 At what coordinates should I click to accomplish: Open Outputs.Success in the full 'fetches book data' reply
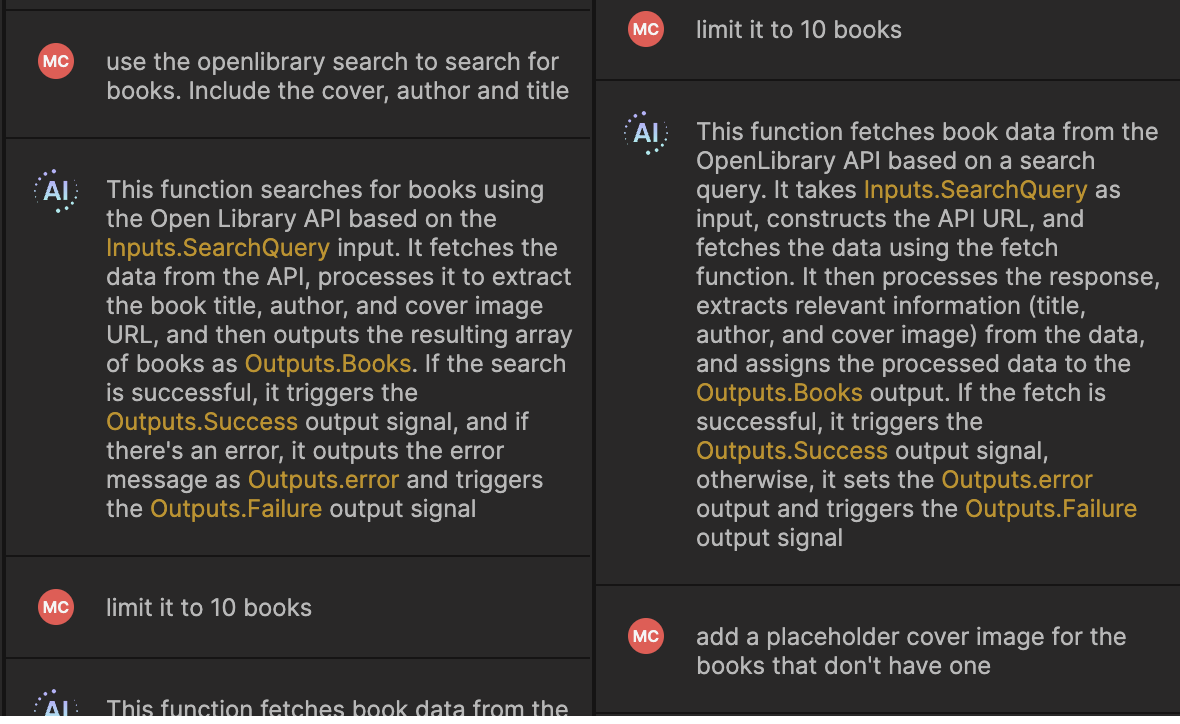click(792, 451)
